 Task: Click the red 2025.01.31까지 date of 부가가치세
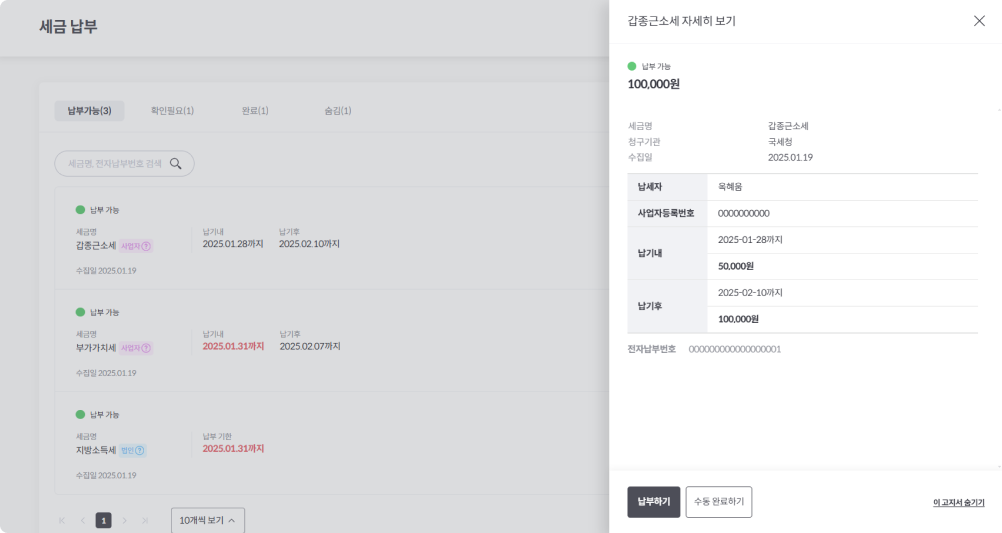click(233, 346)
